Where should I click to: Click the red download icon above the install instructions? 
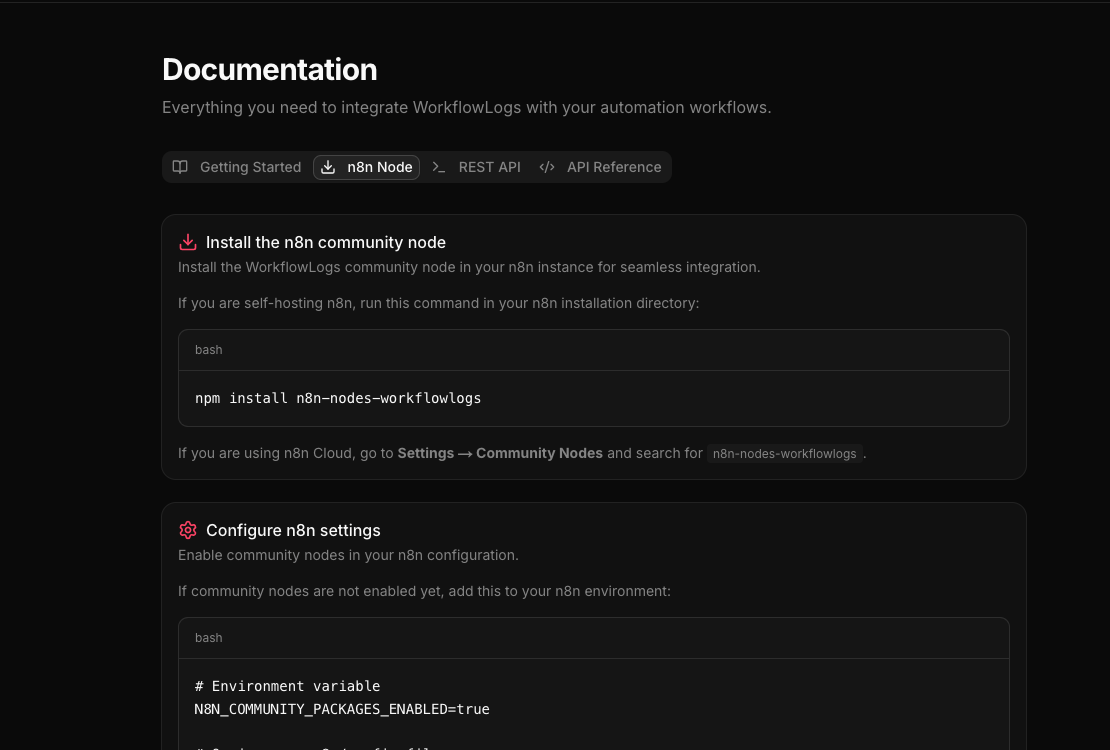[188, 242]
